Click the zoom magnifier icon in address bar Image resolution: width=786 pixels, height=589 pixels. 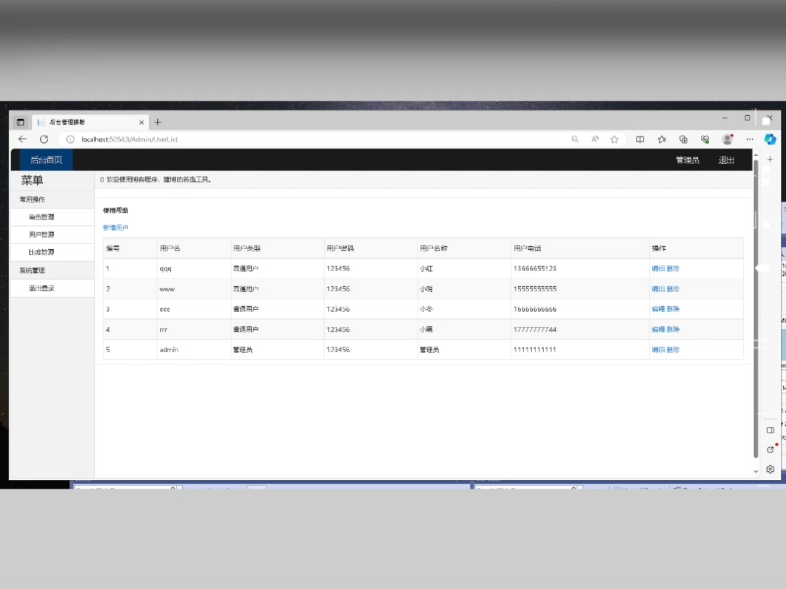pos(575,139)
